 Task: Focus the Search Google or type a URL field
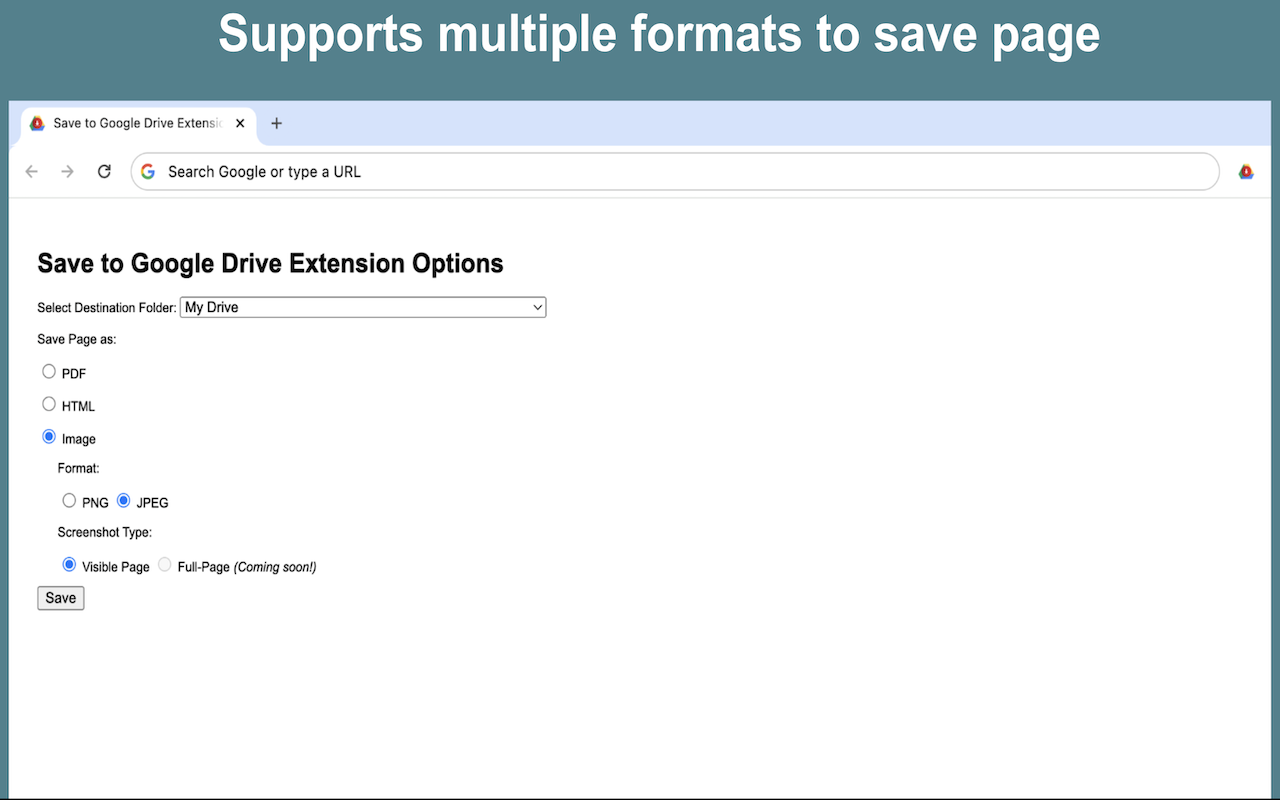(x=675, y=172)
